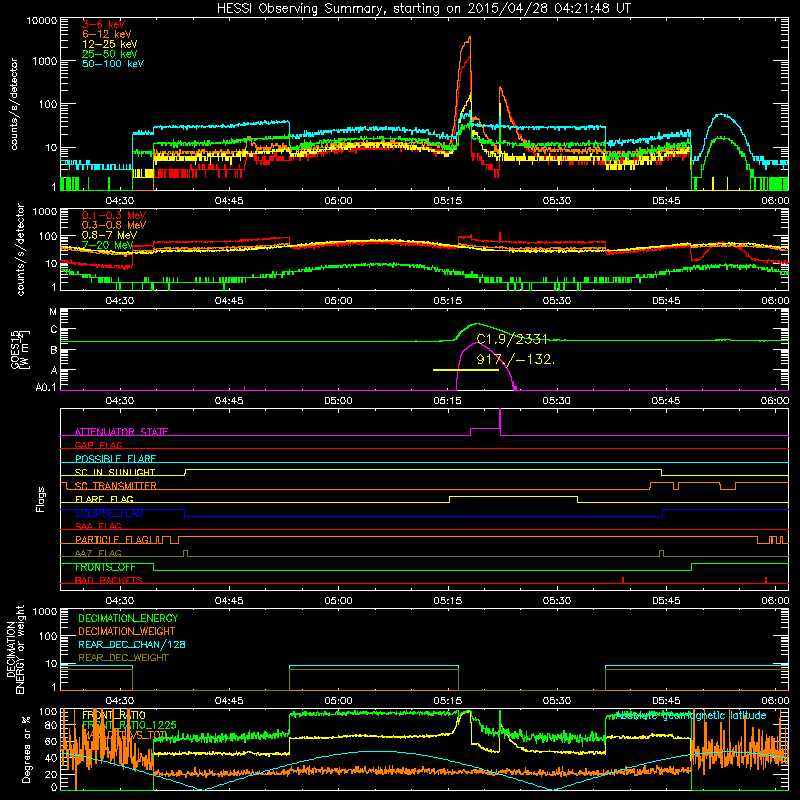Select the cyan 50-100 keV legend entry

point(113,64)
